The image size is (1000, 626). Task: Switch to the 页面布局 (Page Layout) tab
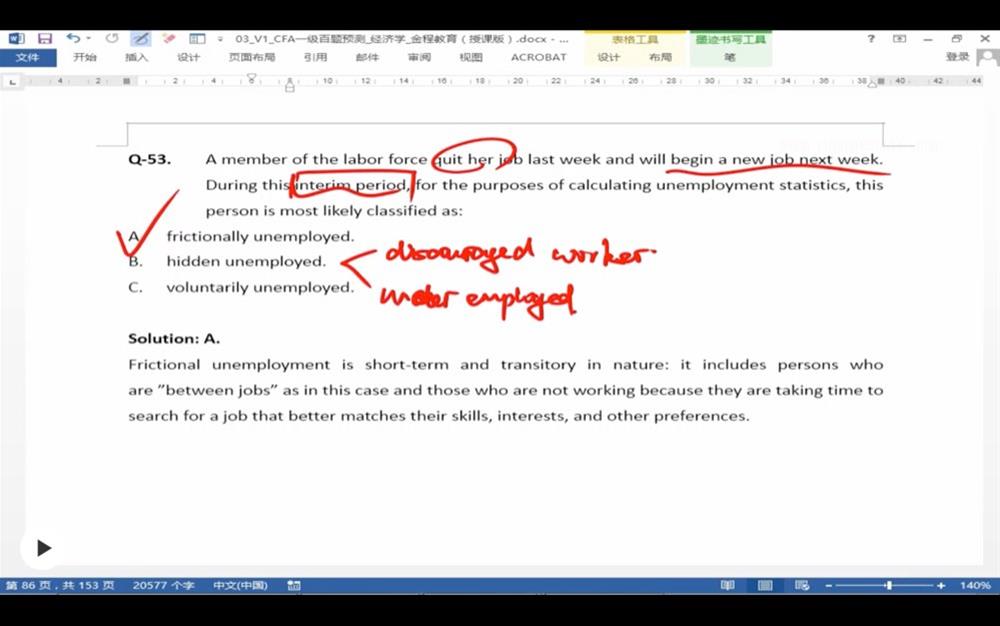(252, 57)
